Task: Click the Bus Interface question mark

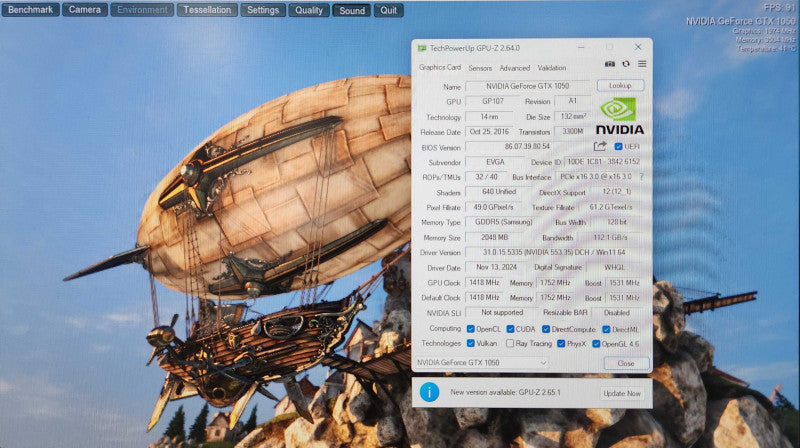Action: click(x=641, y=177)
